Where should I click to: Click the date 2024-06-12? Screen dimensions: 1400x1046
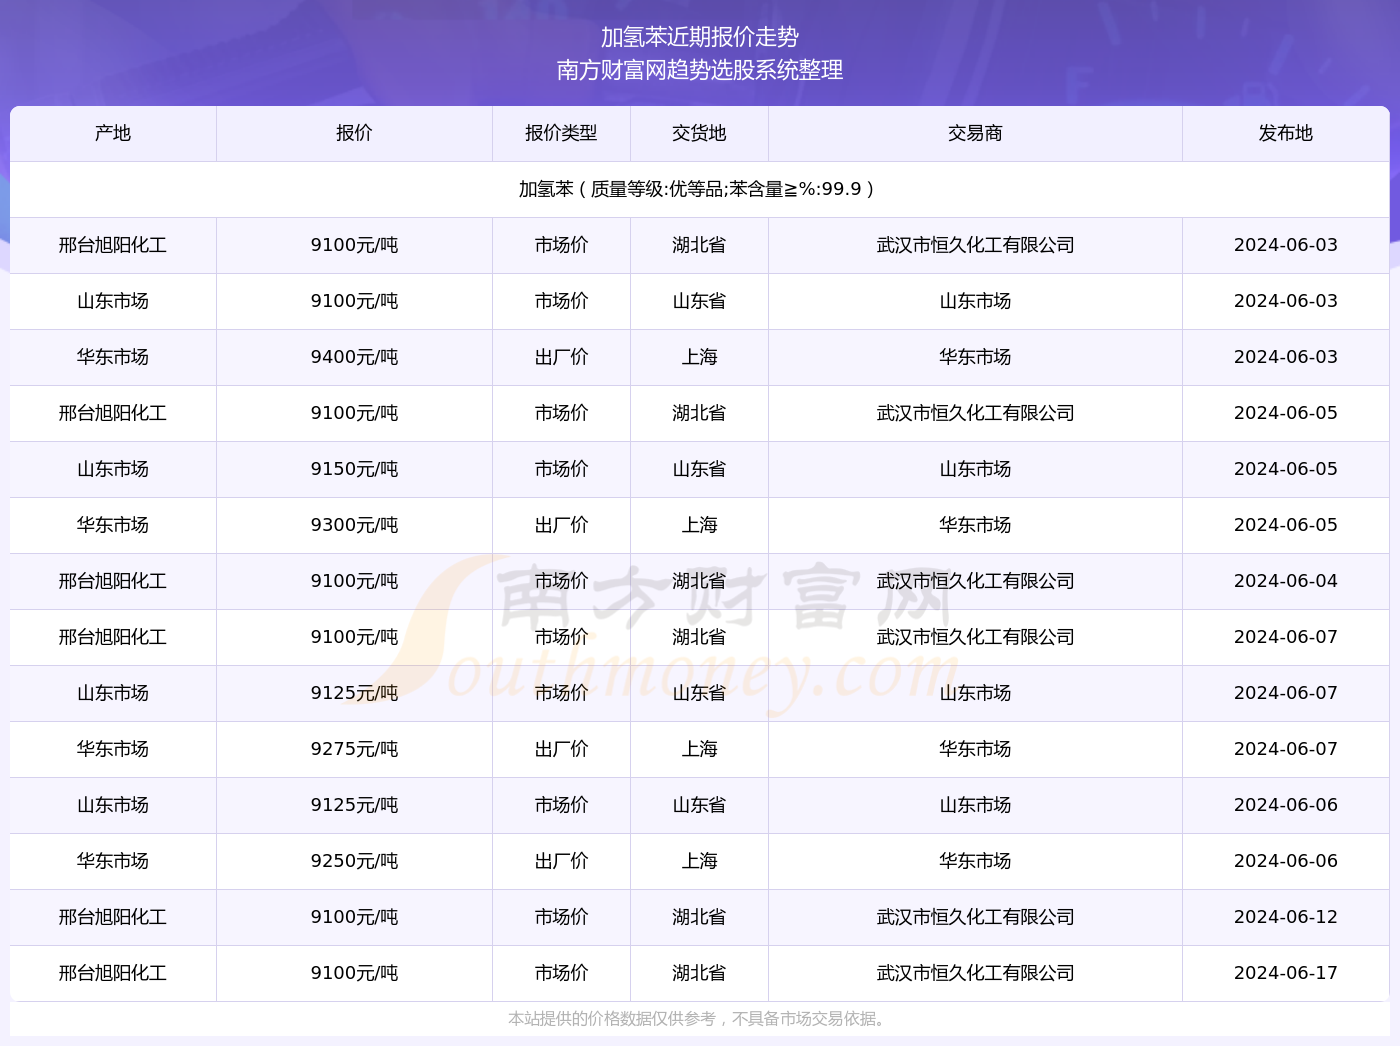[x=1286, y=917]
